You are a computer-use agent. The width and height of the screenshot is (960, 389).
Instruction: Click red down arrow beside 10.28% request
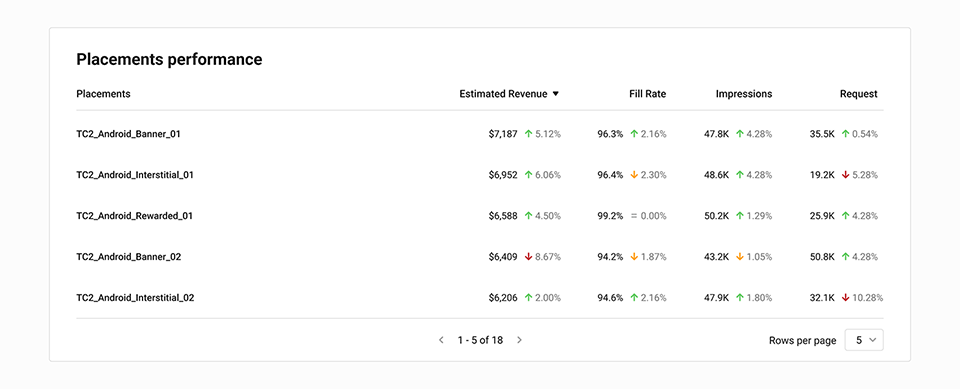tap(846, 298)
